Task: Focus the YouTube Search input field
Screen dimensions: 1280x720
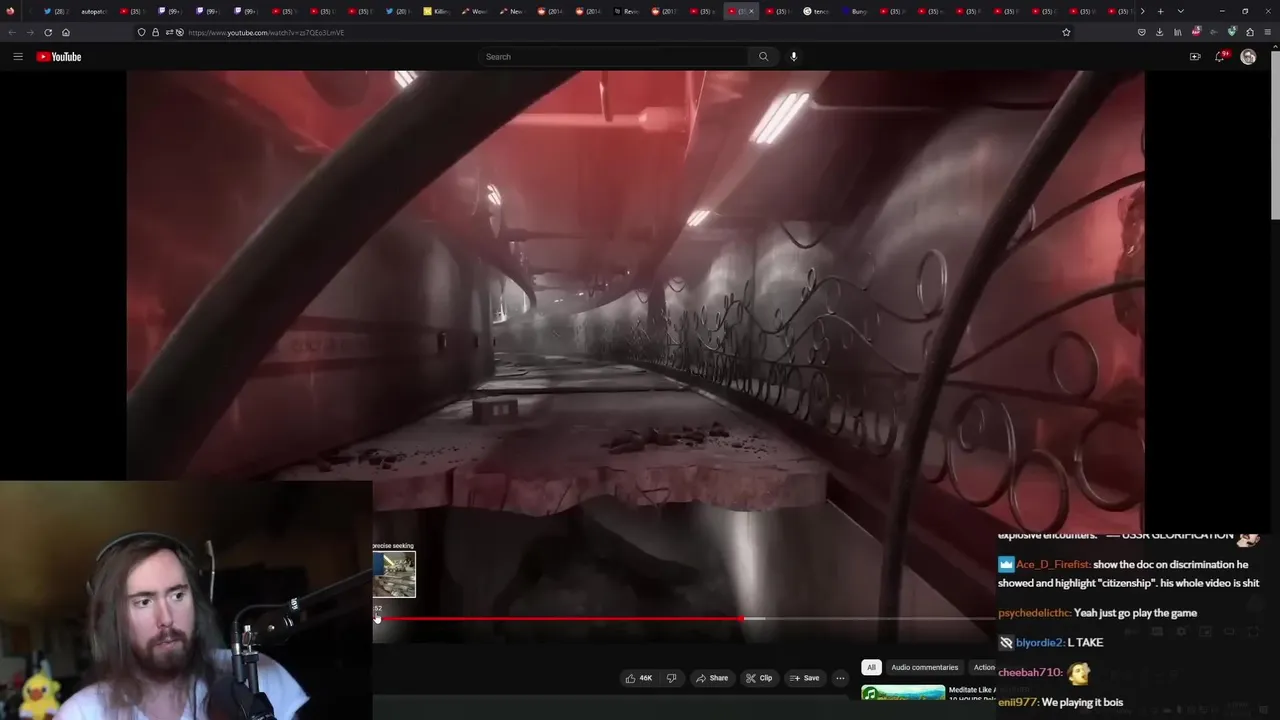Action: [x=613, y=57]
